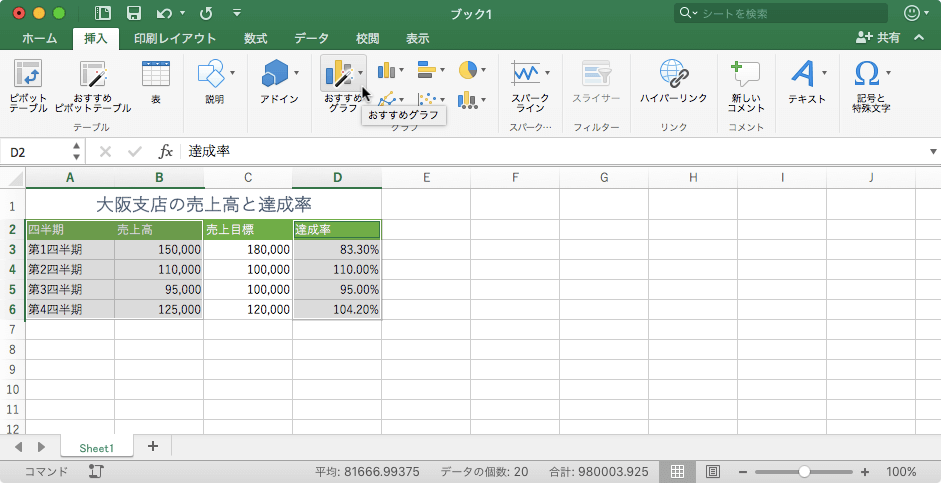Customize the quick access toolbar
Screen dimensions: 941x483
tap(236, 13)
